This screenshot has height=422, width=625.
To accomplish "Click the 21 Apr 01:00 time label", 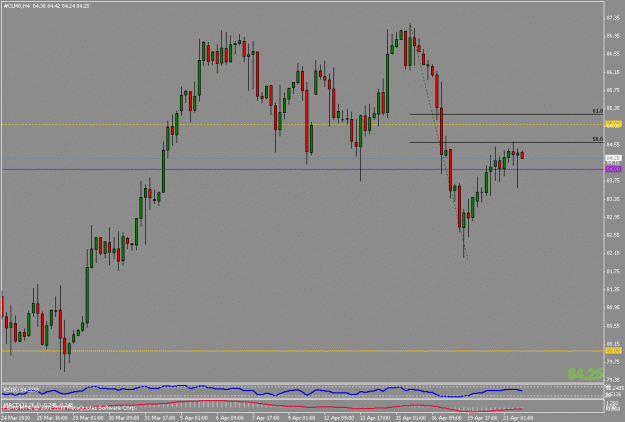I will 518,418.
